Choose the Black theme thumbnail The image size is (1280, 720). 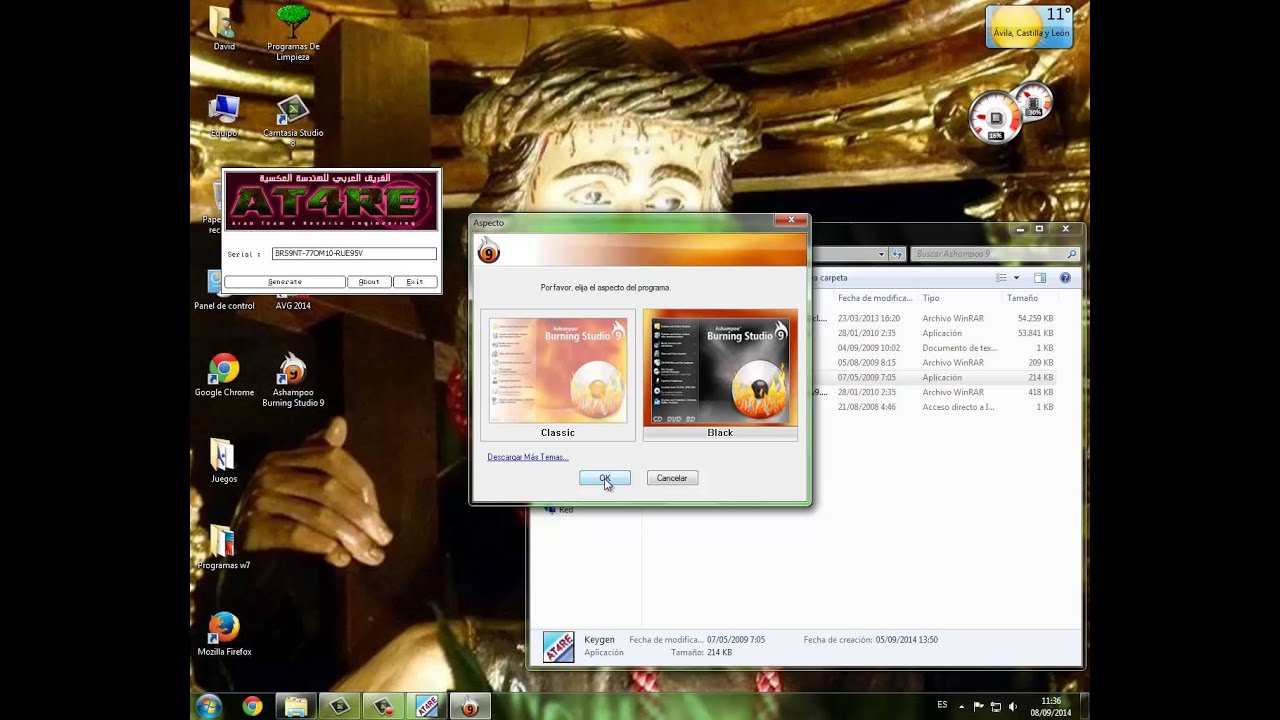tap(720, 375)
